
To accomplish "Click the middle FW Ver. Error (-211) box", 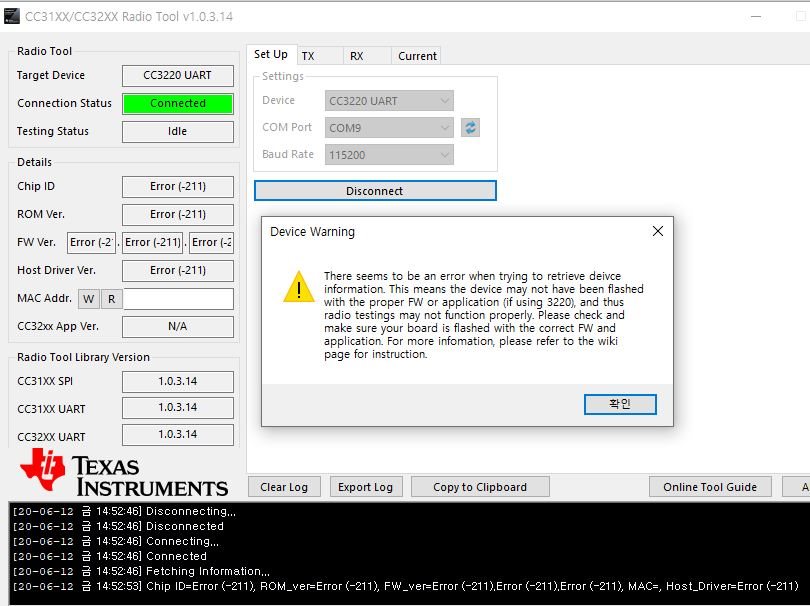I will (153, 242).
